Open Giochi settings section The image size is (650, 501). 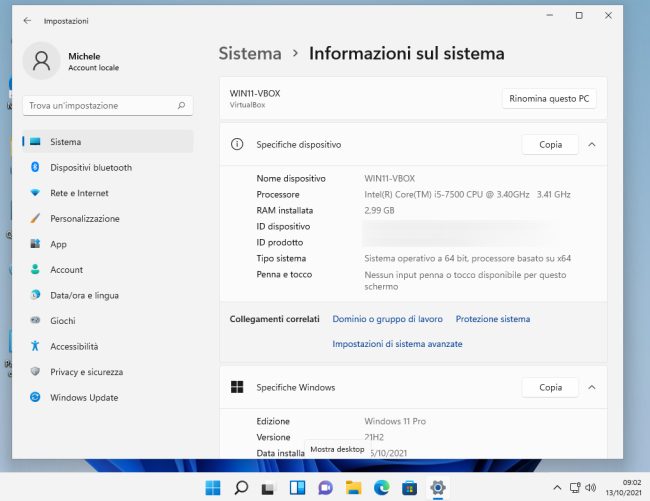[108, 321]
